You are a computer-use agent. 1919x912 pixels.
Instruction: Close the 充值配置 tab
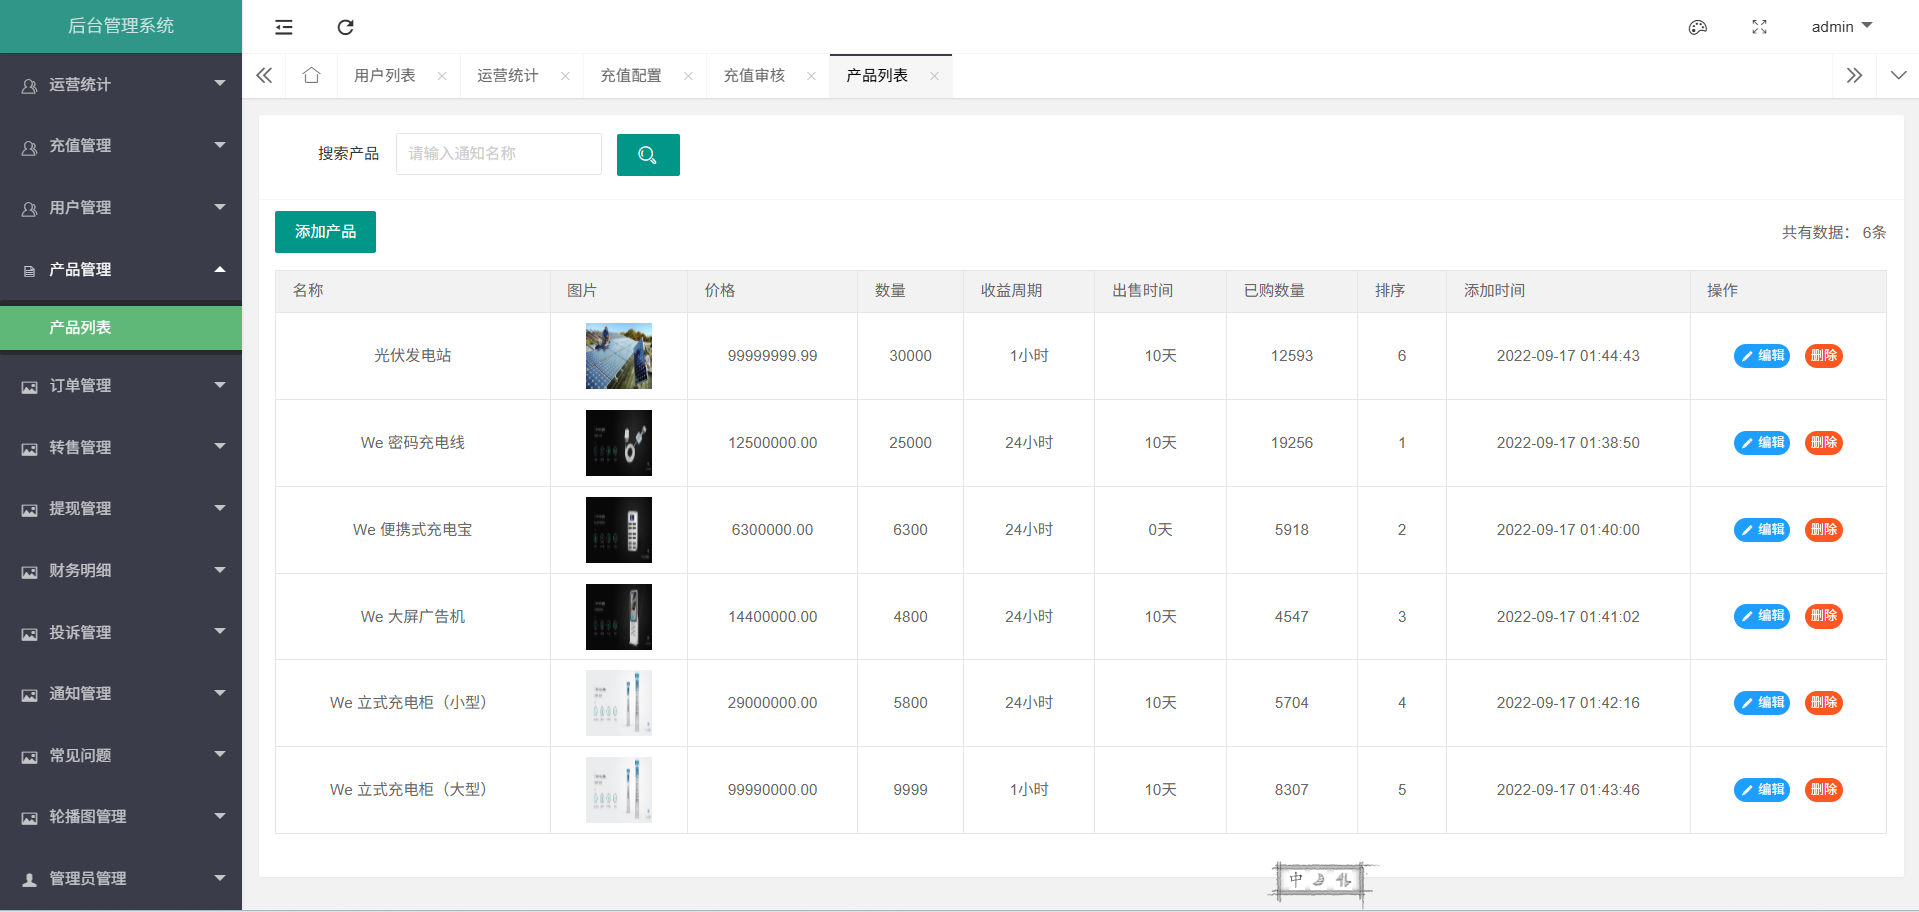point(688,76)
